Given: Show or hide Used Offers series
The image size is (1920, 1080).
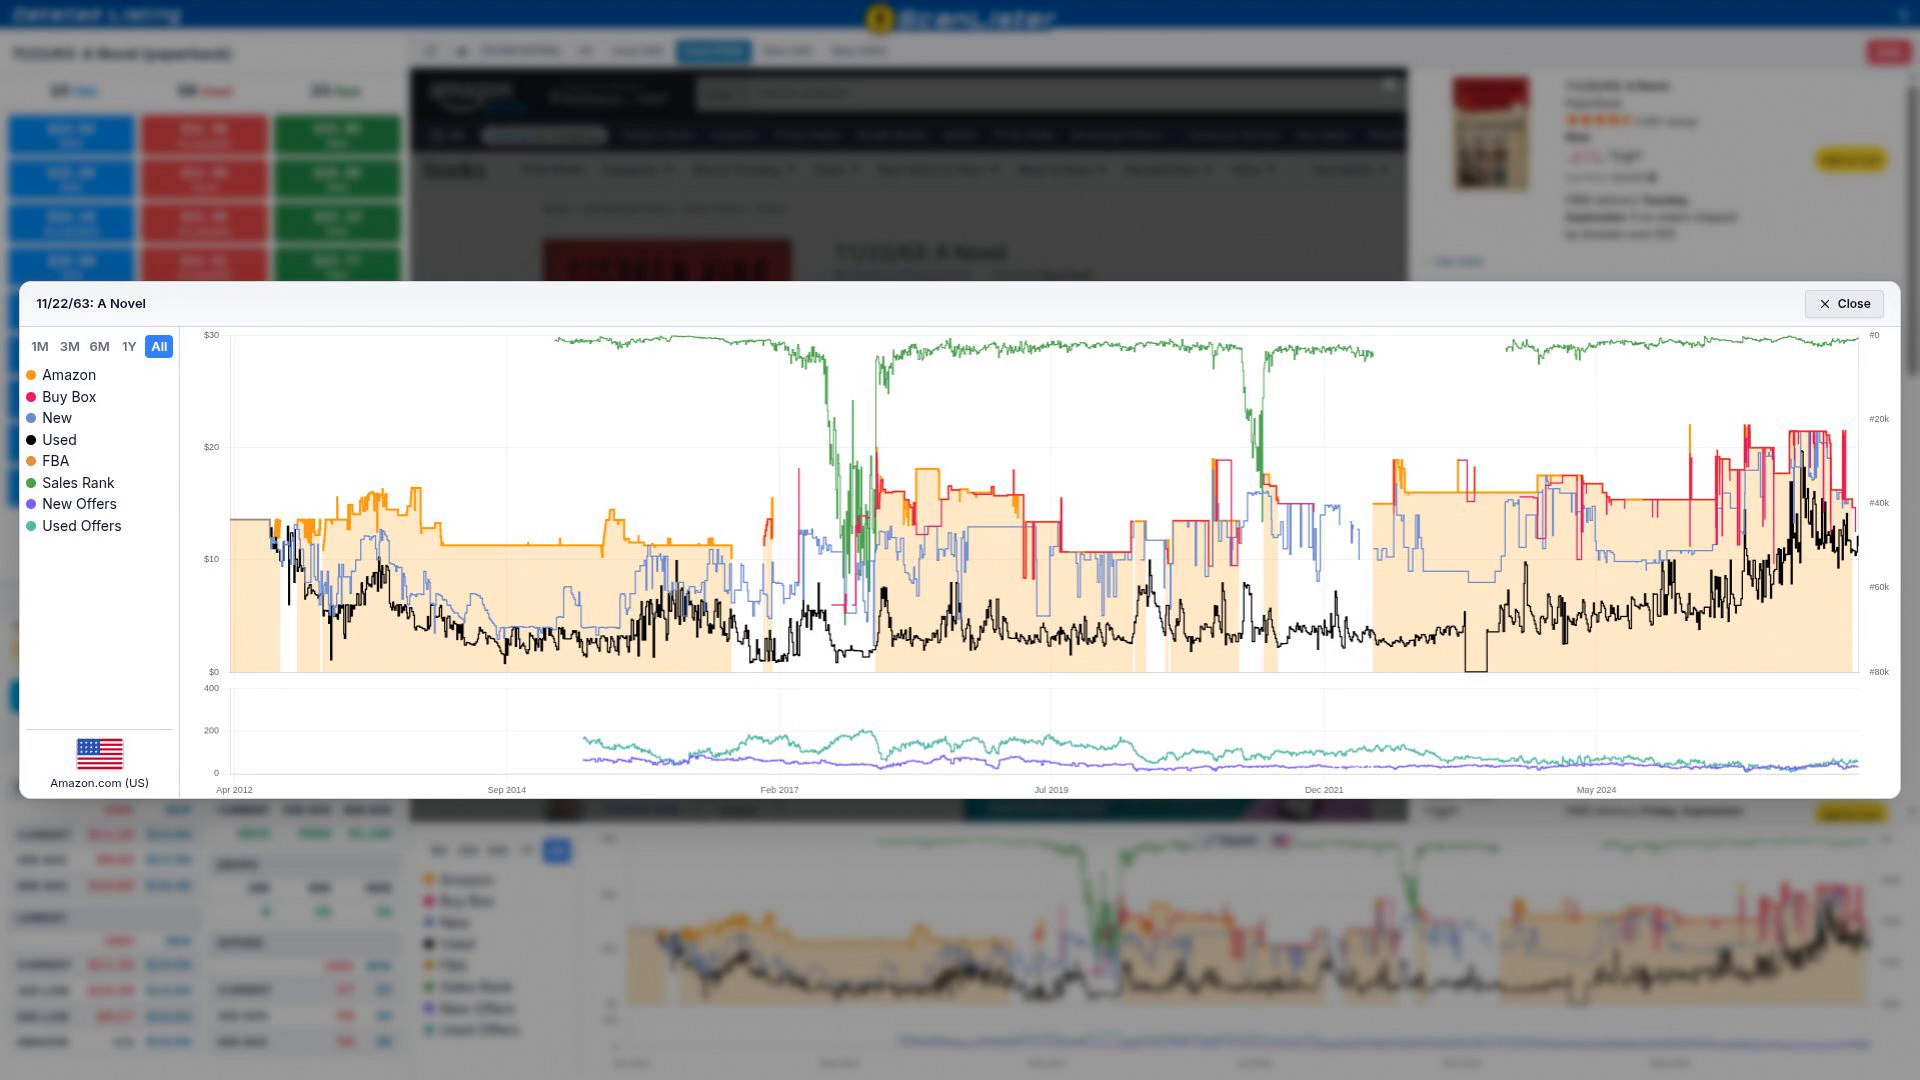Looking at the screenshot, I should click(73, 526).
